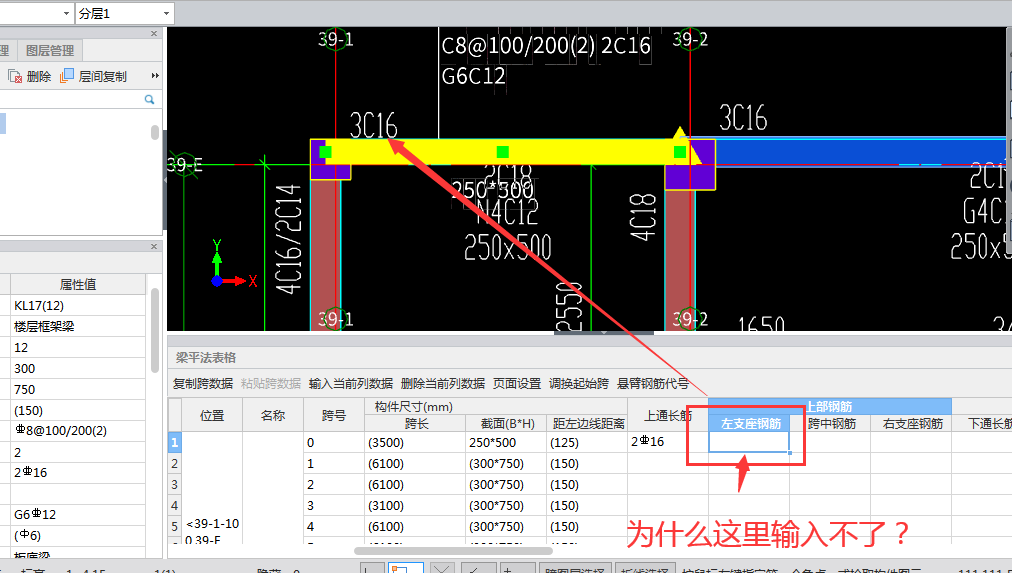Click the 属性值 column header
Viewport: 1012px width, 573px height.
pos(78,284)
